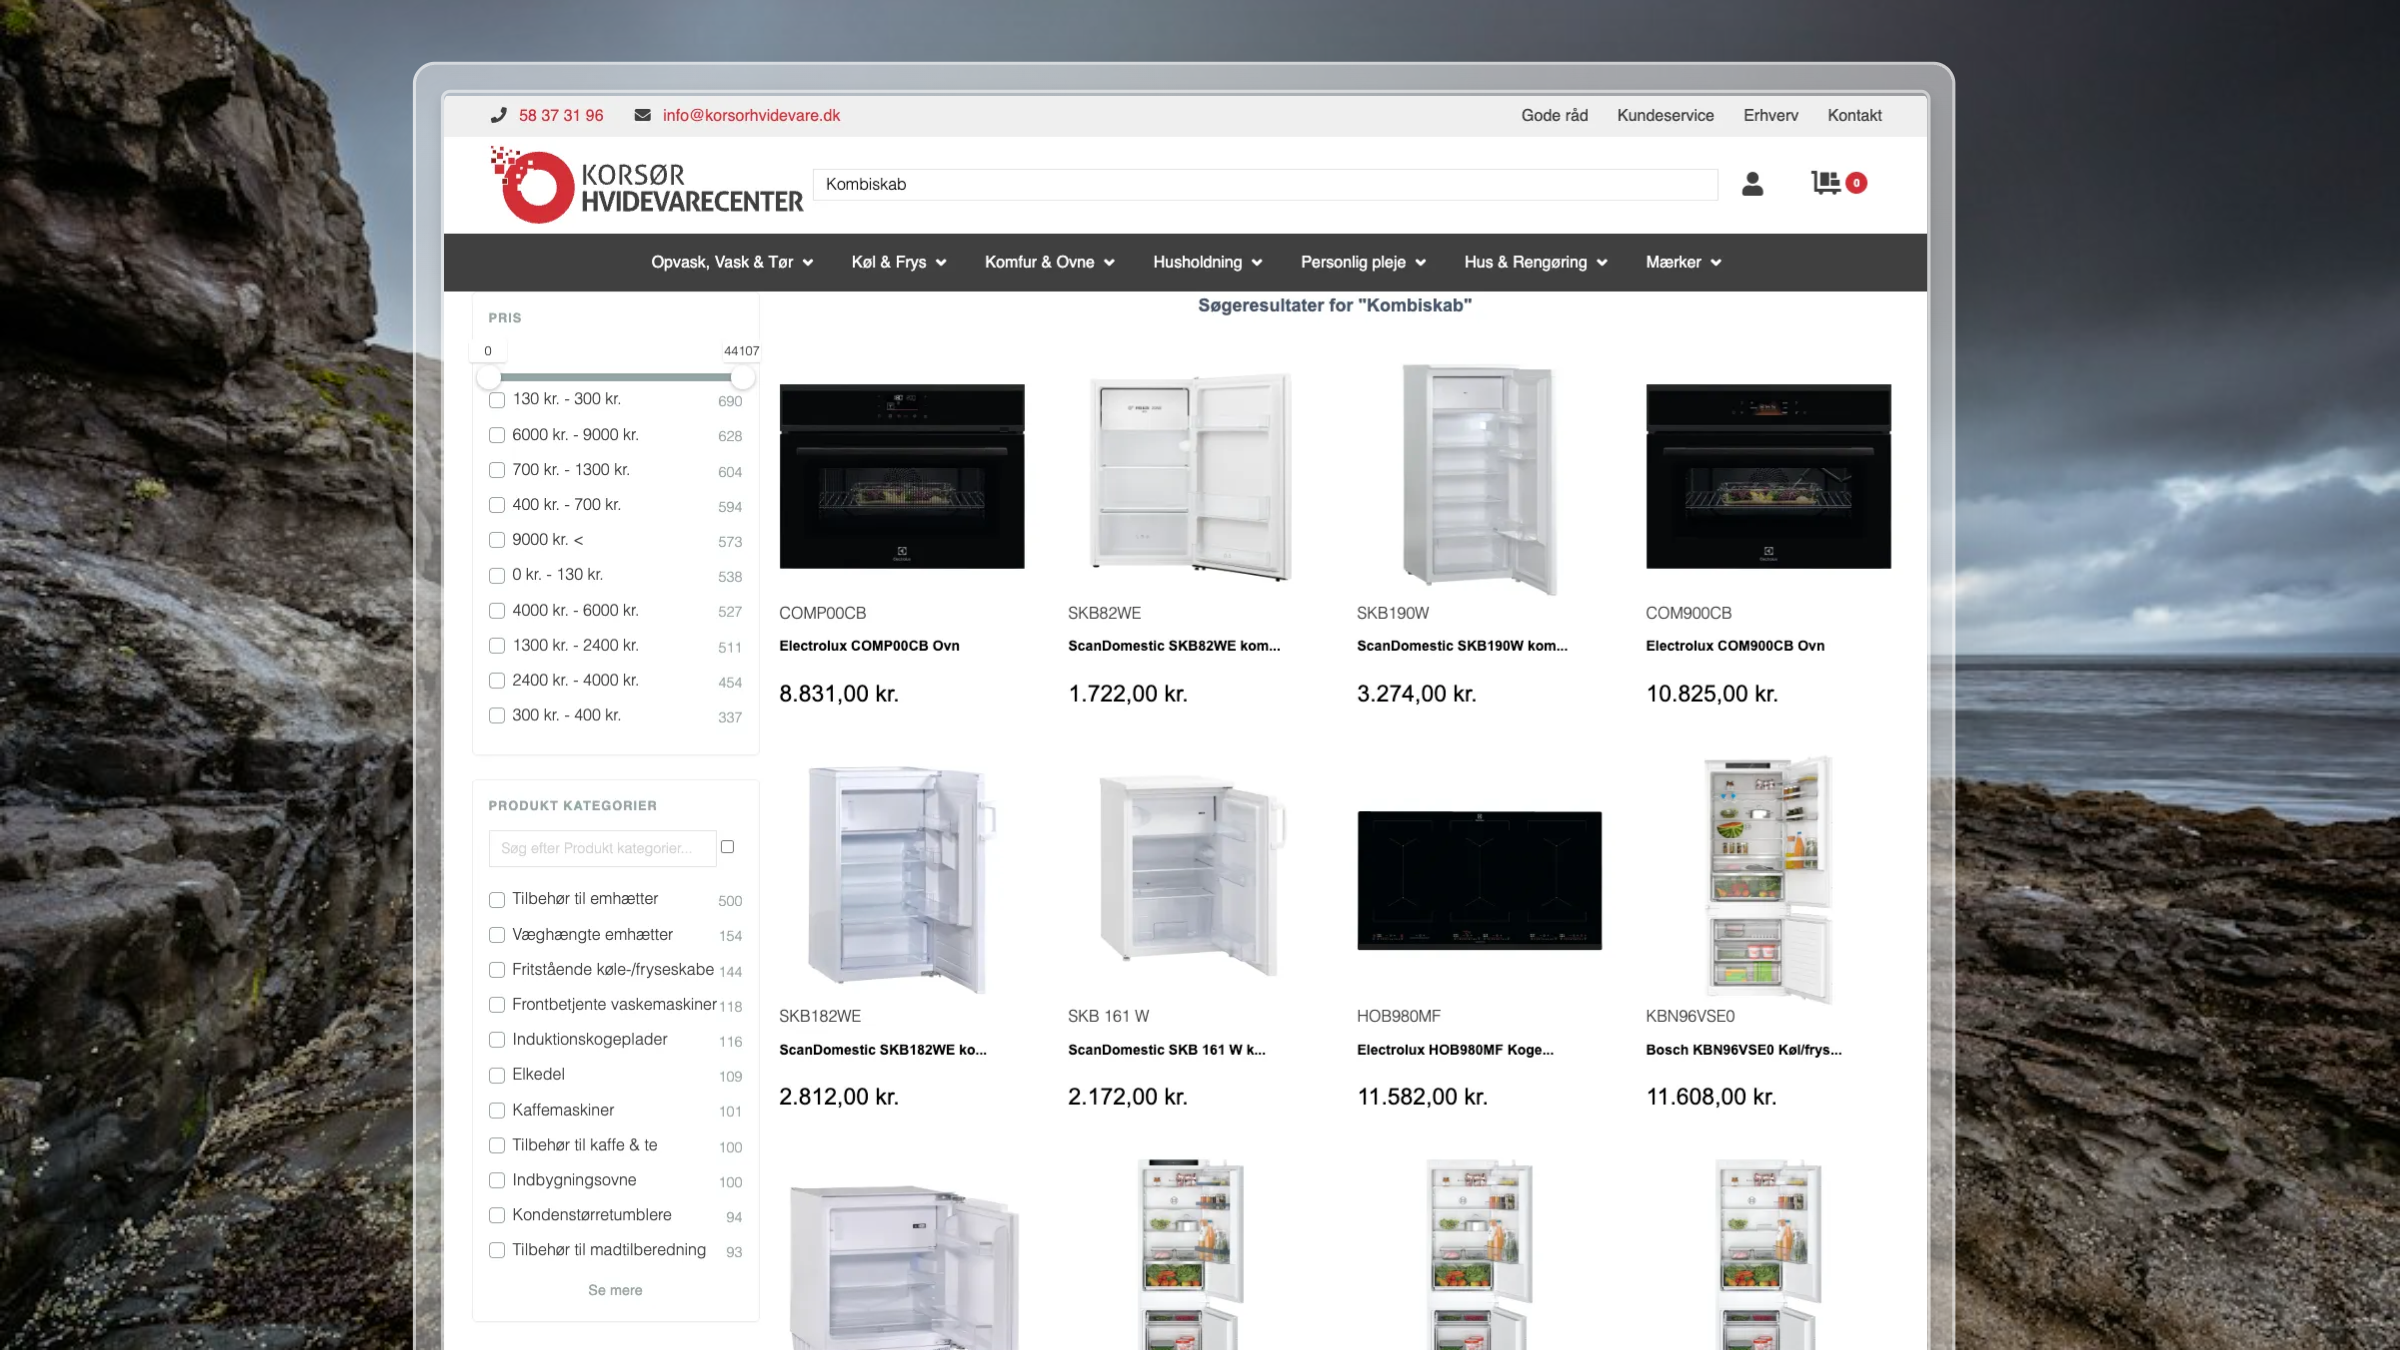Click the red cart count badge
This screenshot has width=2400, height=1350.
coord(1857,183)
